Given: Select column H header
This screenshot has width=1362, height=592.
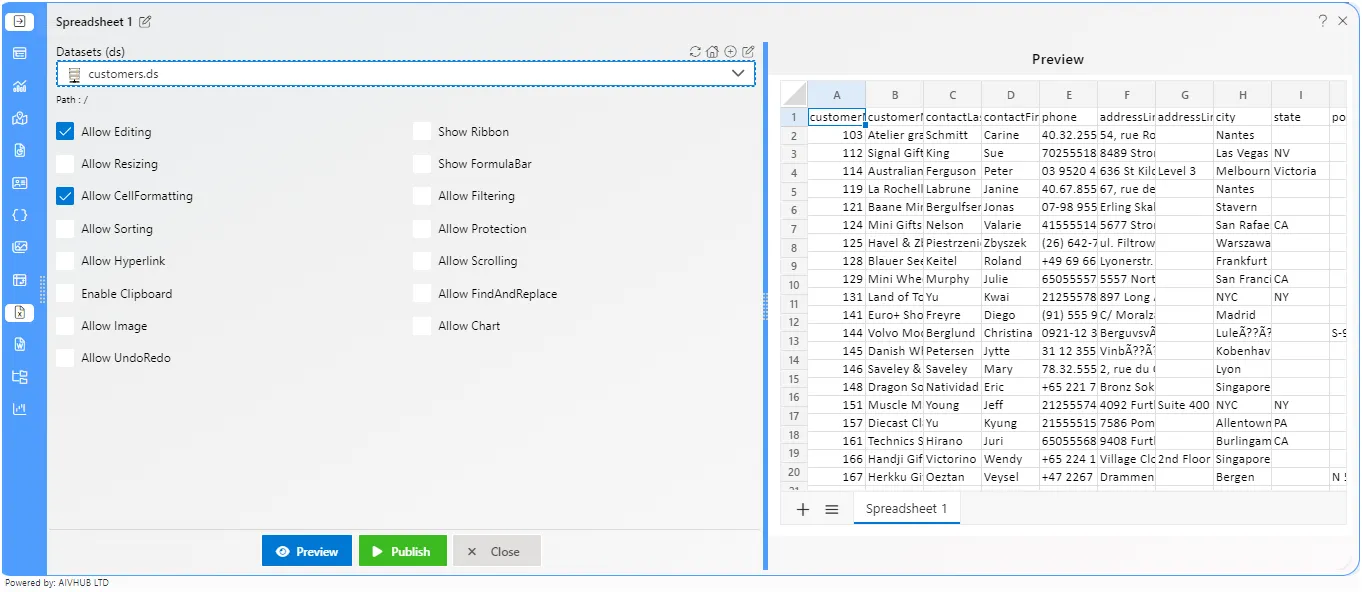Looking at the screenshot, I should click(1243, 95).
